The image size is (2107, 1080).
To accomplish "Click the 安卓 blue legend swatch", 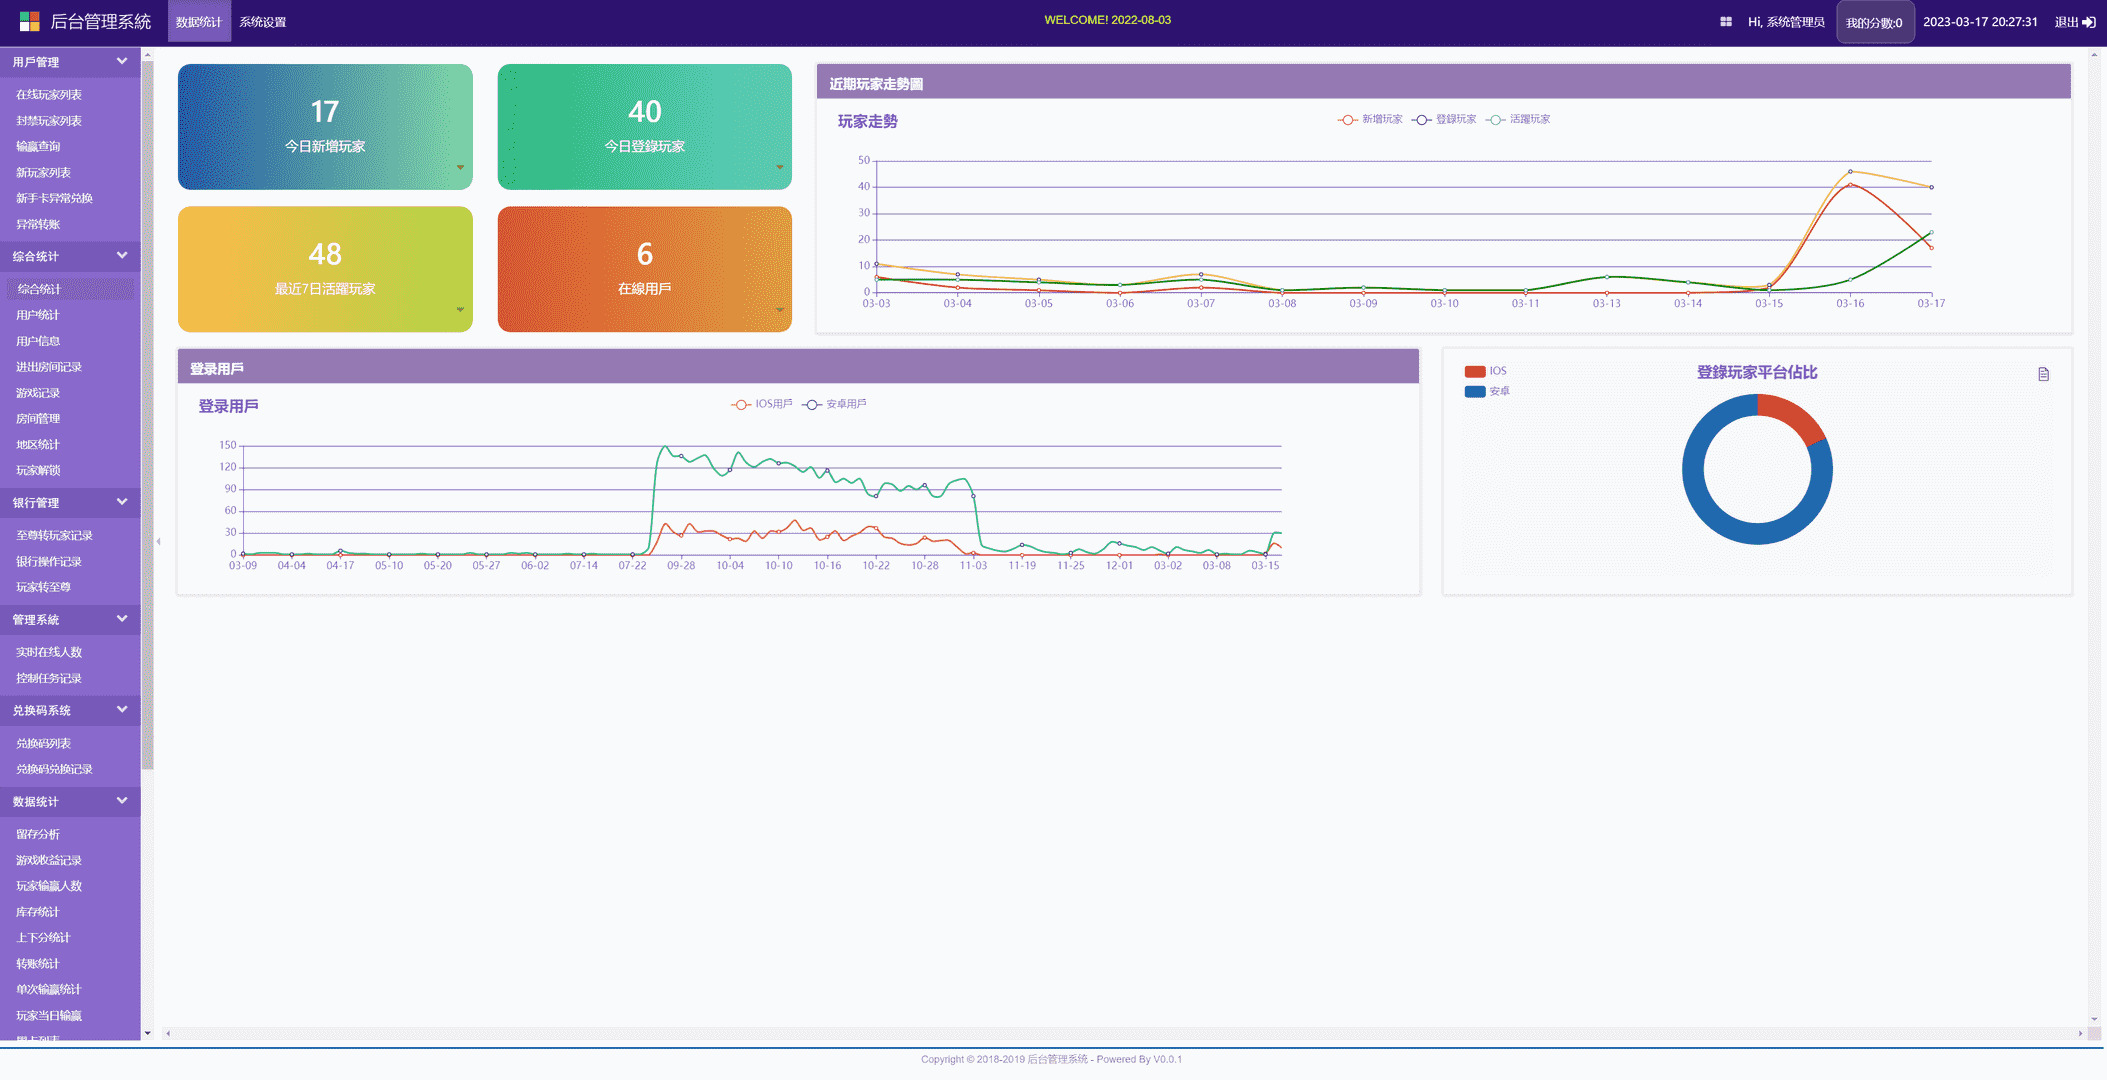I will [1475, 391].
